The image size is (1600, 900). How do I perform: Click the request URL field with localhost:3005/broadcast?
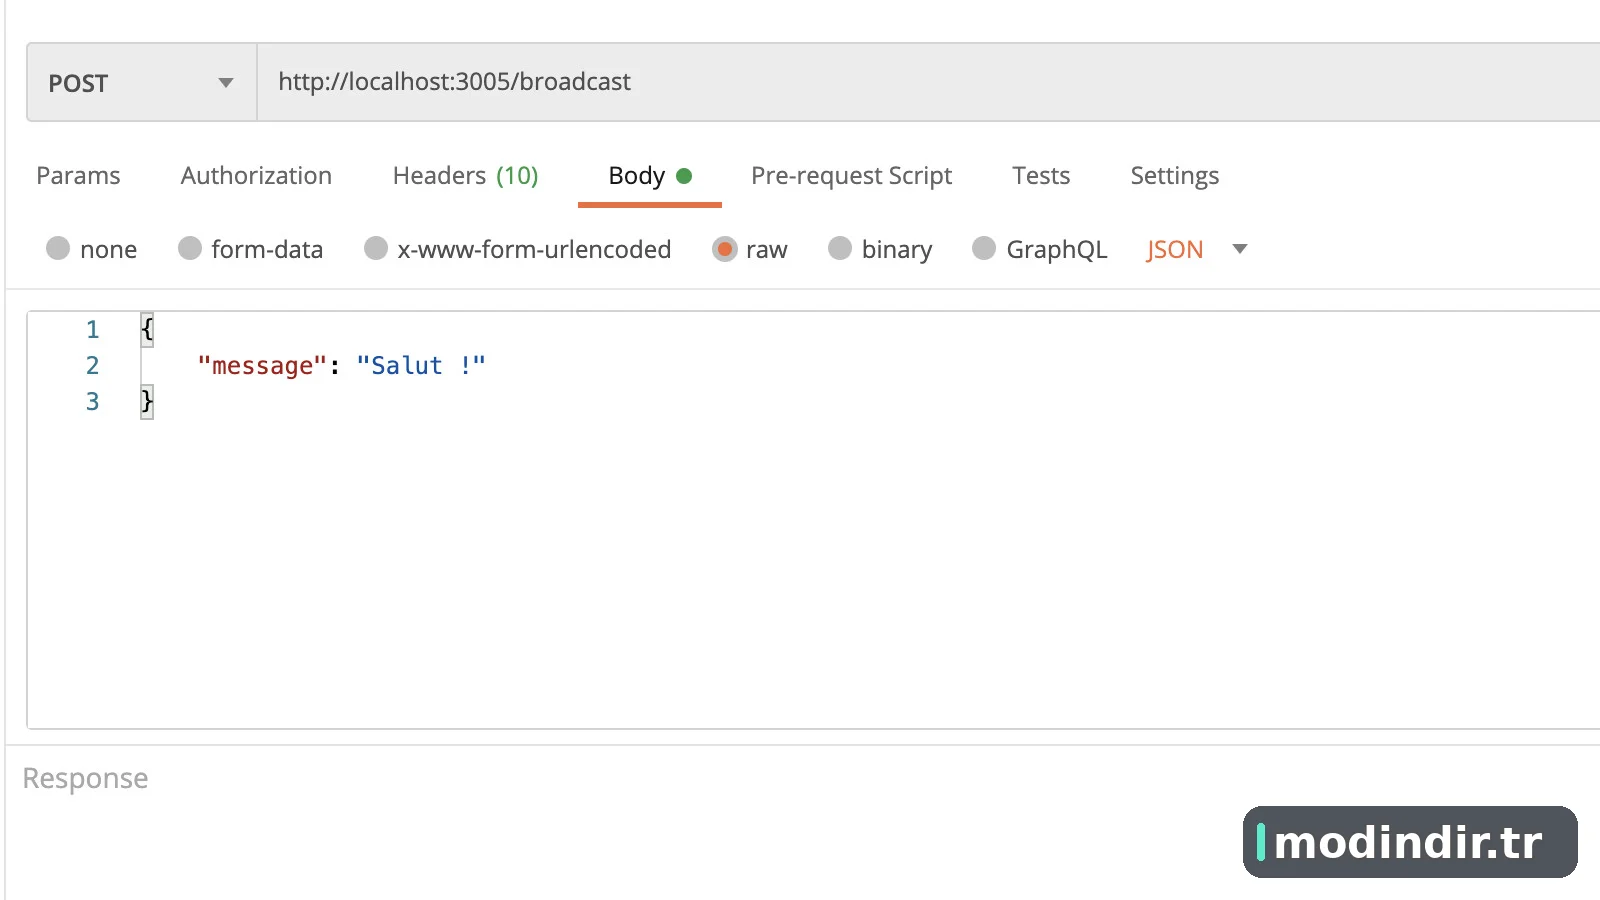[928, 83]
